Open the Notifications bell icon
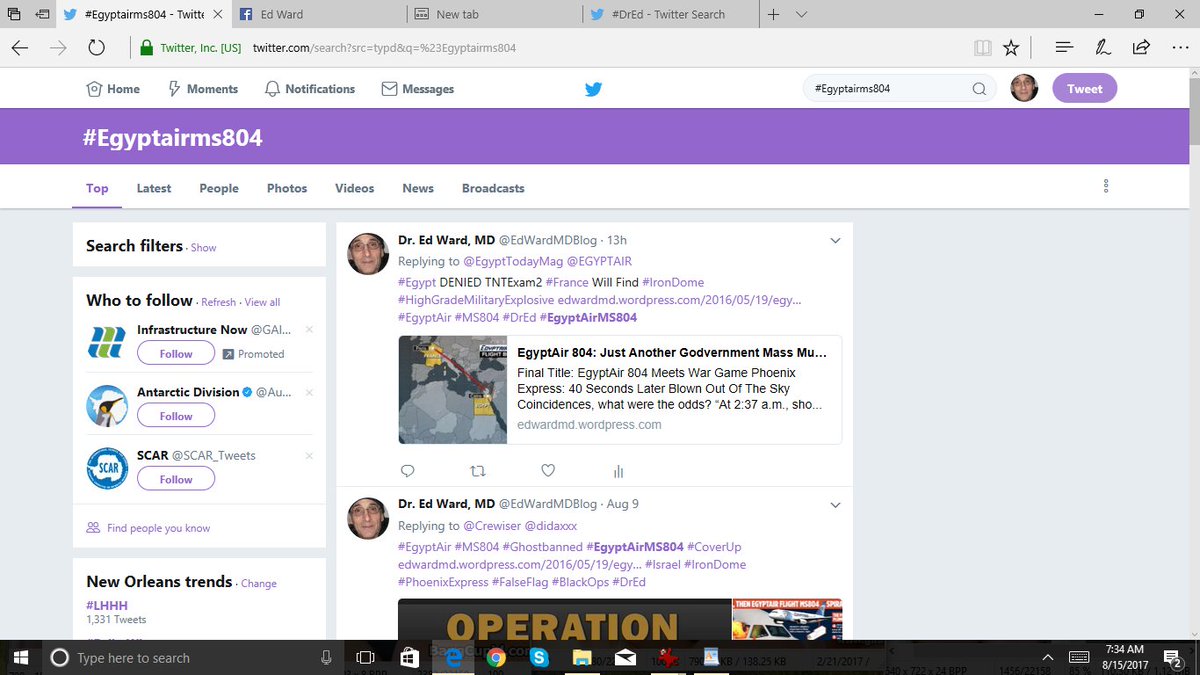1200x675 pixels. click(272, 89)
